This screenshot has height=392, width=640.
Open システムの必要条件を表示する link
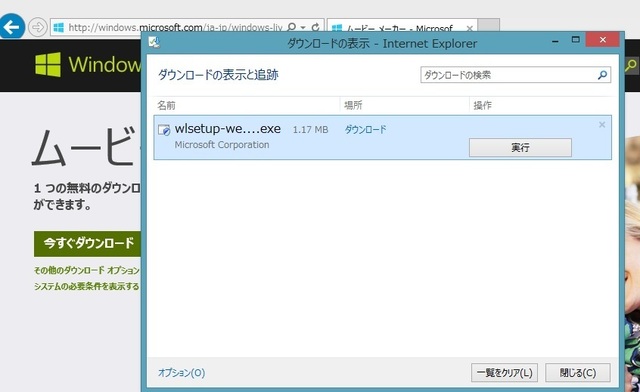point(87,286)
